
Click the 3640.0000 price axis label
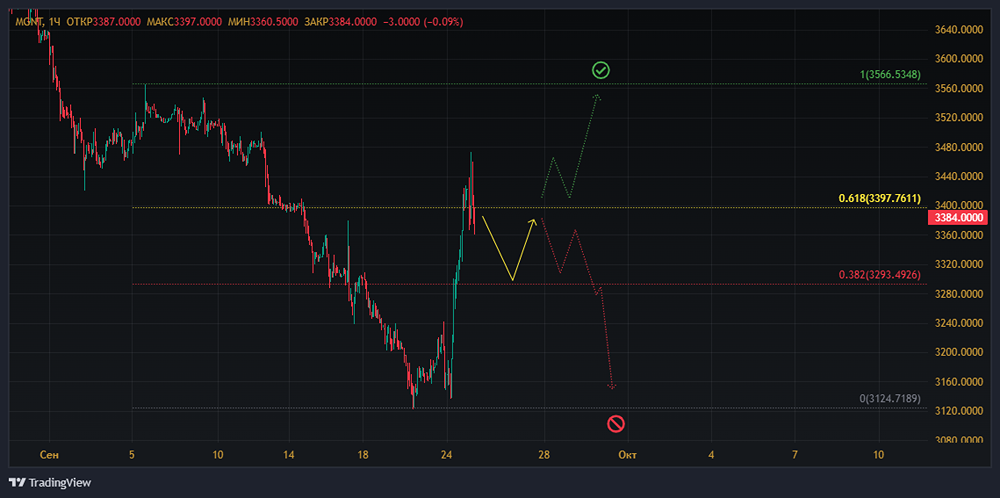click(957, 29)
